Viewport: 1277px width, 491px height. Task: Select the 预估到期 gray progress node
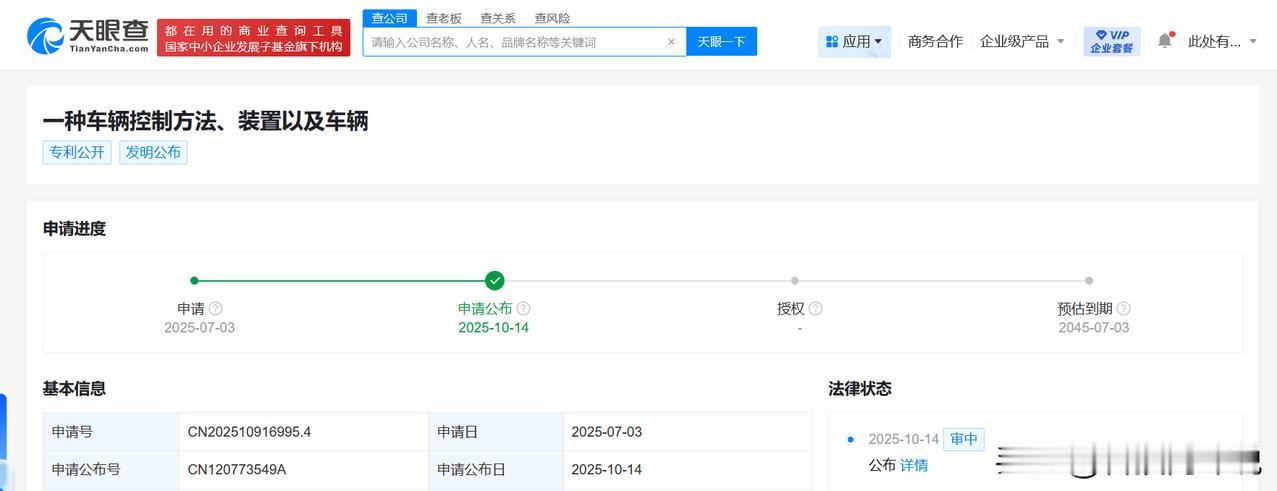click(1089, 281)
